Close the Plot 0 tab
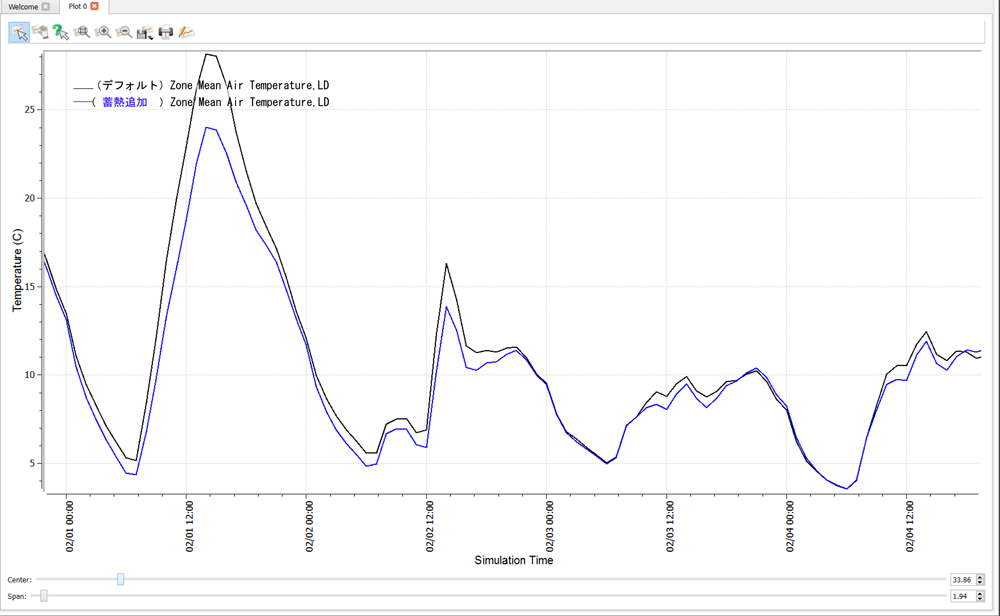1000x616 pixels. [x=94, y=6]
